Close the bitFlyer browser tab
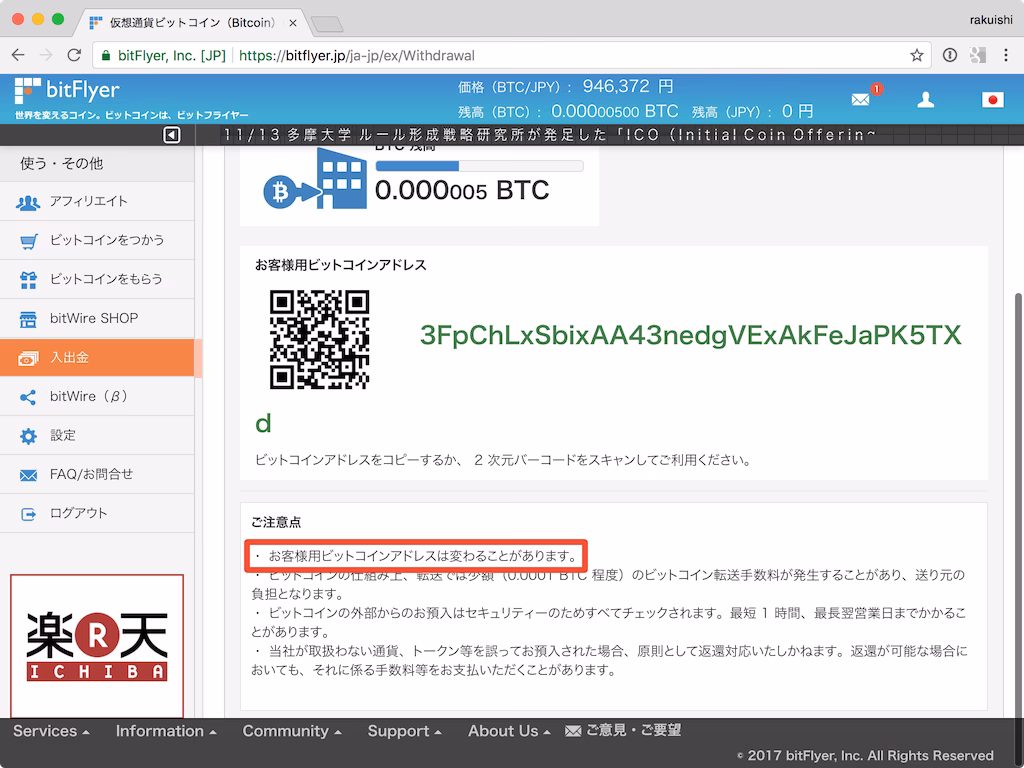 (x=293, y=23)
